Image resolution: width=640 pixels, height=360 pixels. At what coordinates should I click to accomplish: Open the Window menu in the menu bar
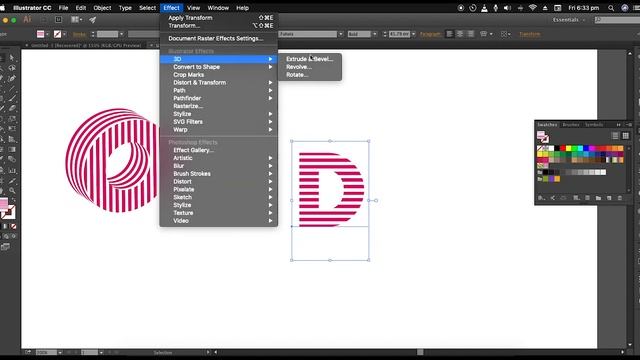pos(218,8)
